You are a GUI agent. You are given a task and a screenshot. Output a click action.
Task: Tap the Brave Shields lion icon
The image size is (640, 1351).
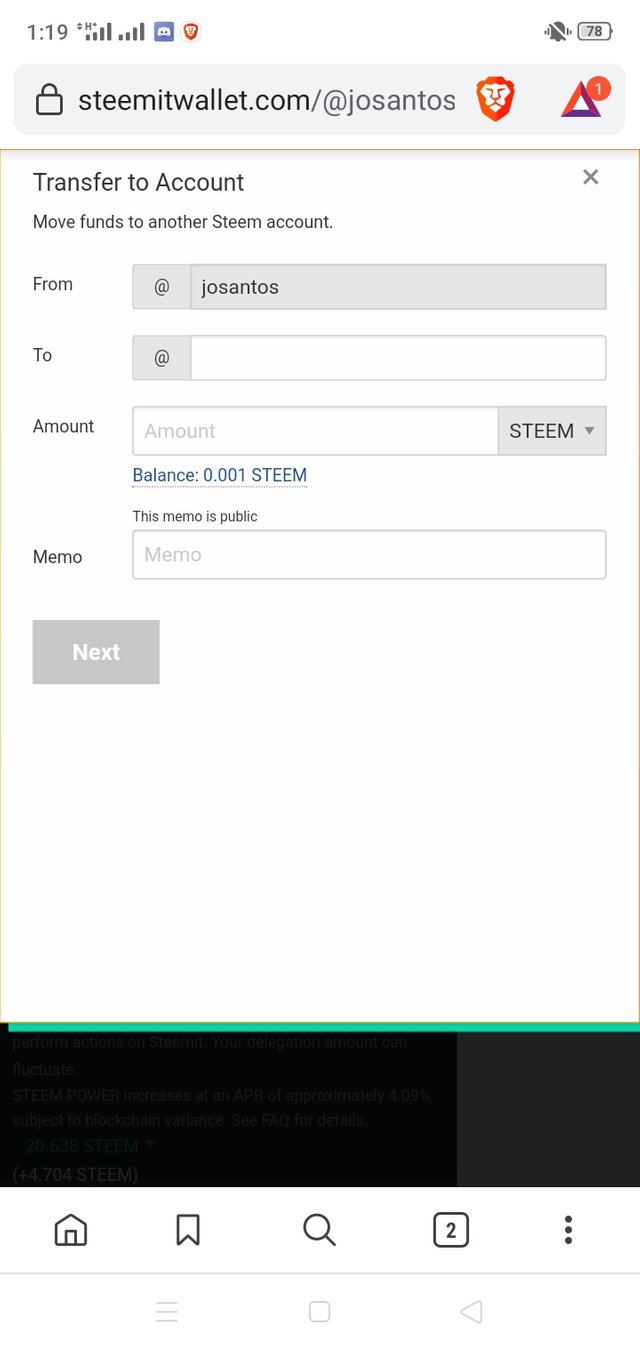[495, 100]
